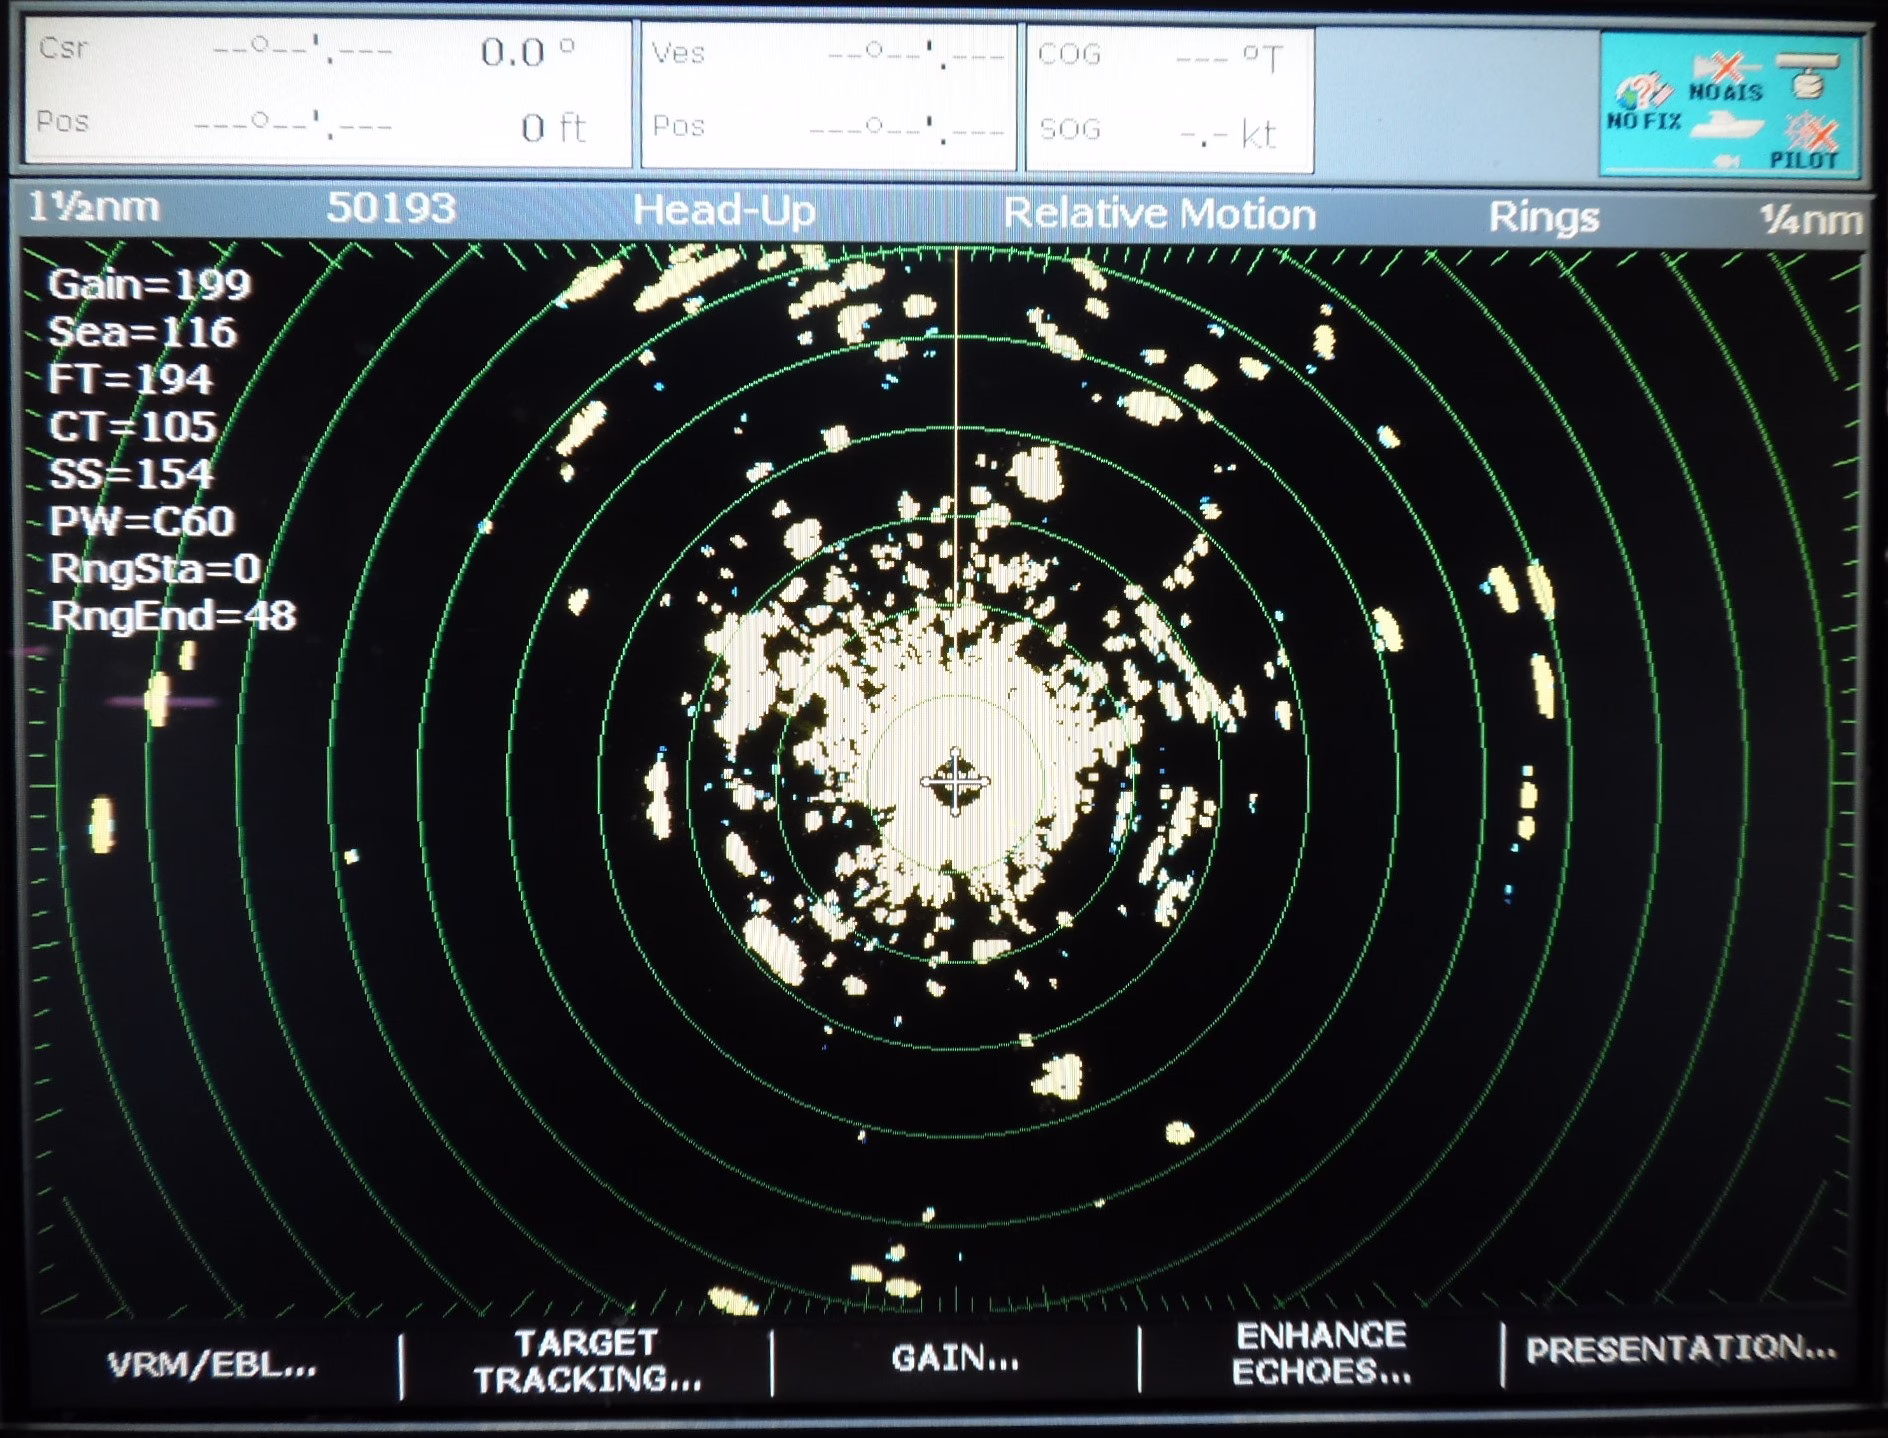Image resolution: width=1888 pixels, height=1438 pixels.
Task: Select the Gain=199 readout
Action: tap(149, 285)
